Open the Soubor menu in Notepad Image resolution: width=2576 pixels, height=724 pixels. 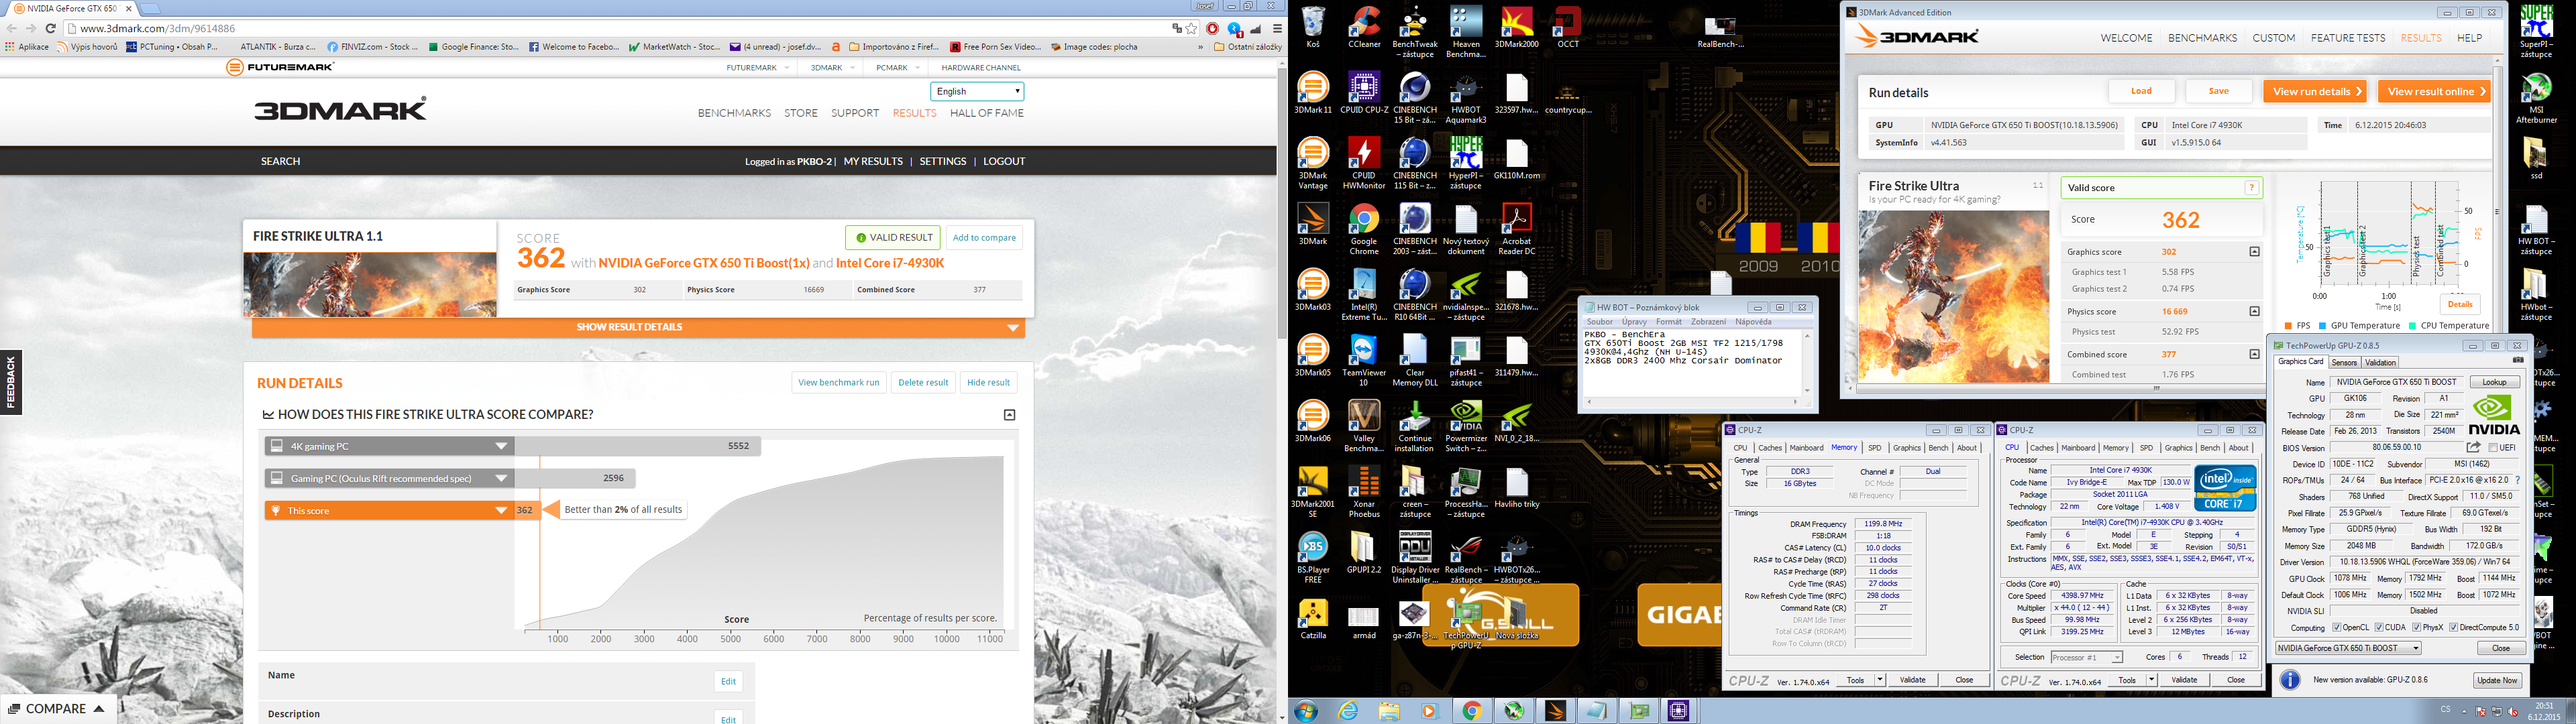pos(1599,322)
